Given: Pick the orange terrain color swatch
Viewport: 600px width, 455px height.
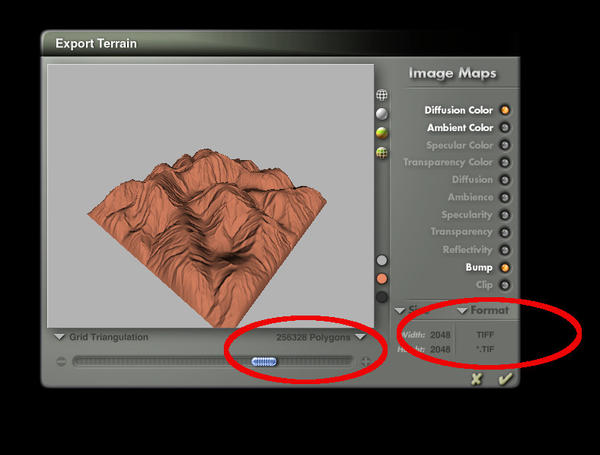Looking at the screenshot, I should click(382, 279).
